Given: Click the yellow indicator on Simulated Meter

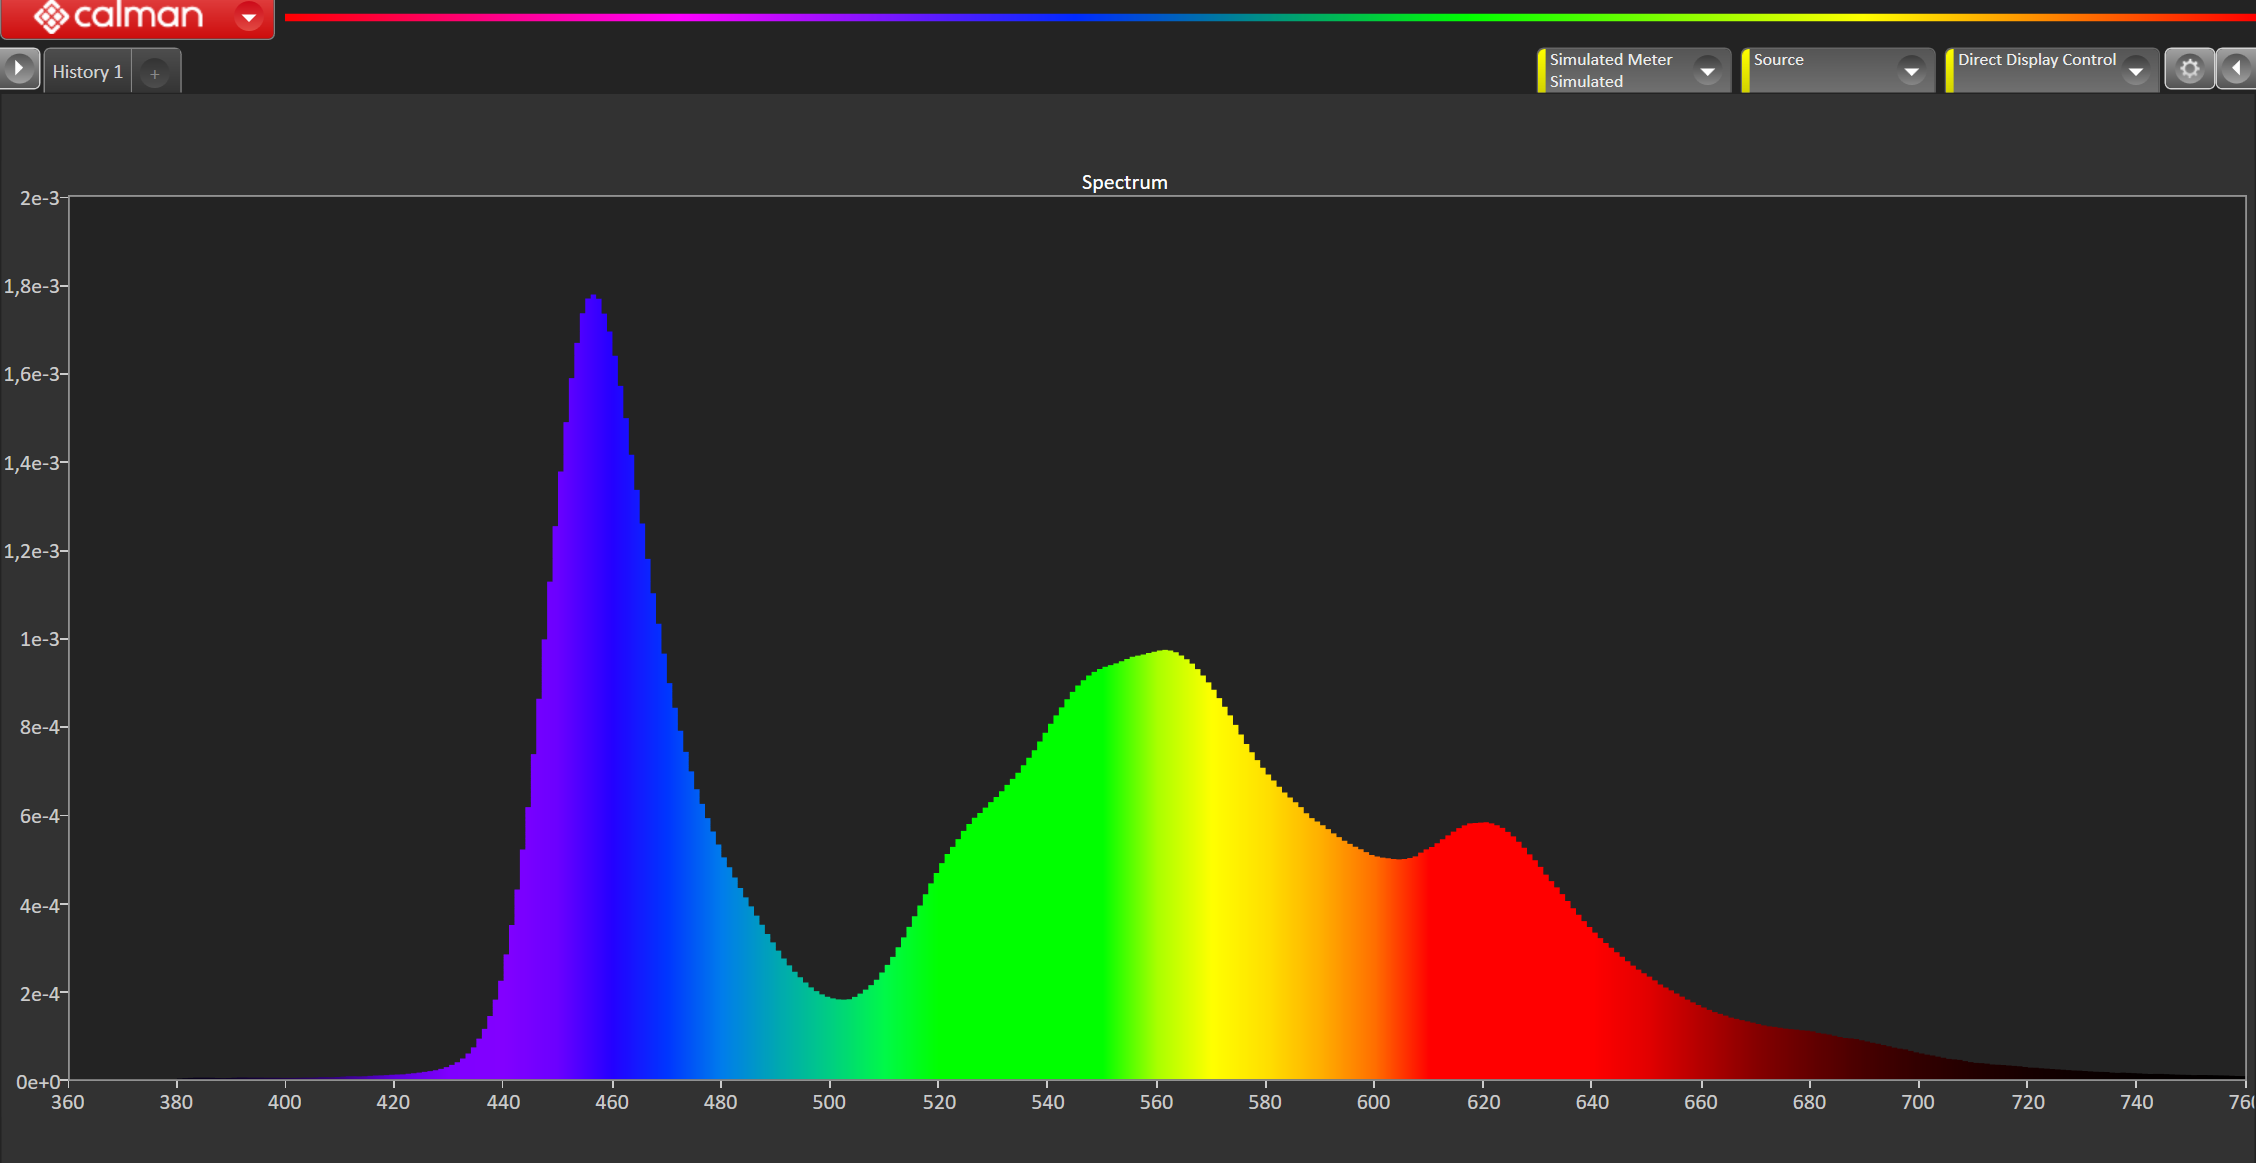Looking at the screenshot, I should [1542, 70].
